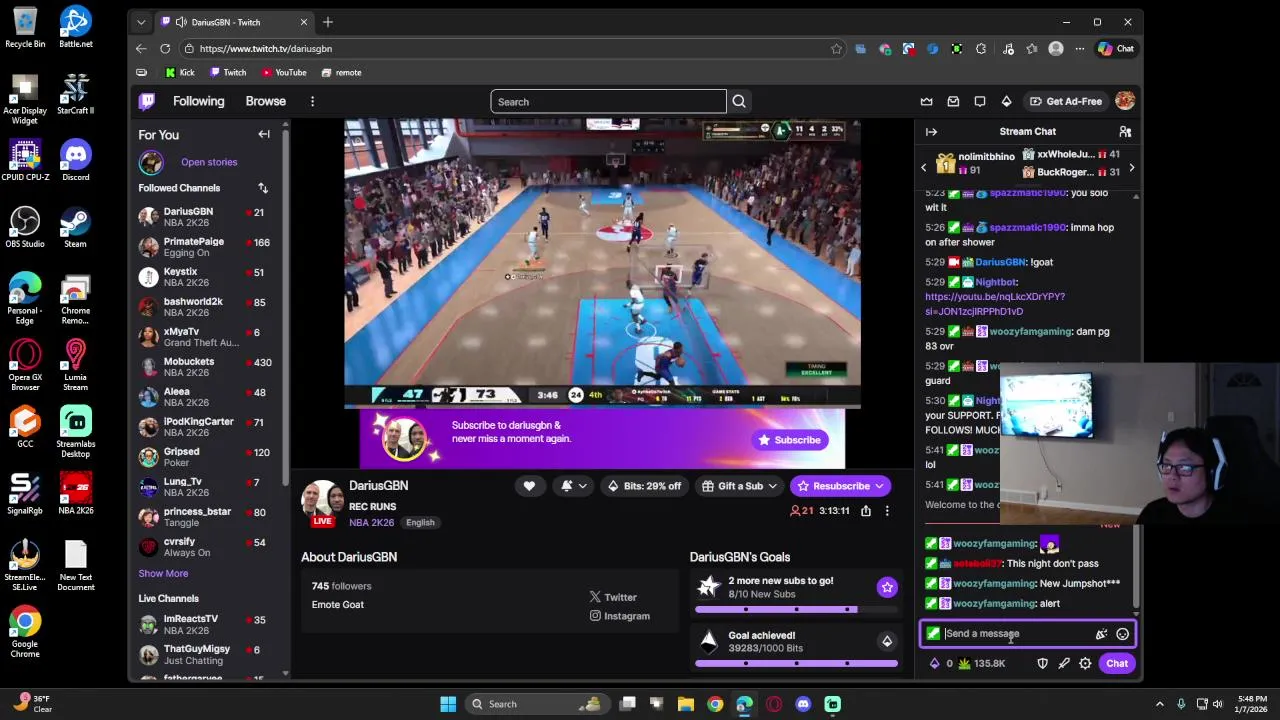Screen dimensions: 1280x720
Task: Open the remote bookmark
Action: click(x=341, y=72)
